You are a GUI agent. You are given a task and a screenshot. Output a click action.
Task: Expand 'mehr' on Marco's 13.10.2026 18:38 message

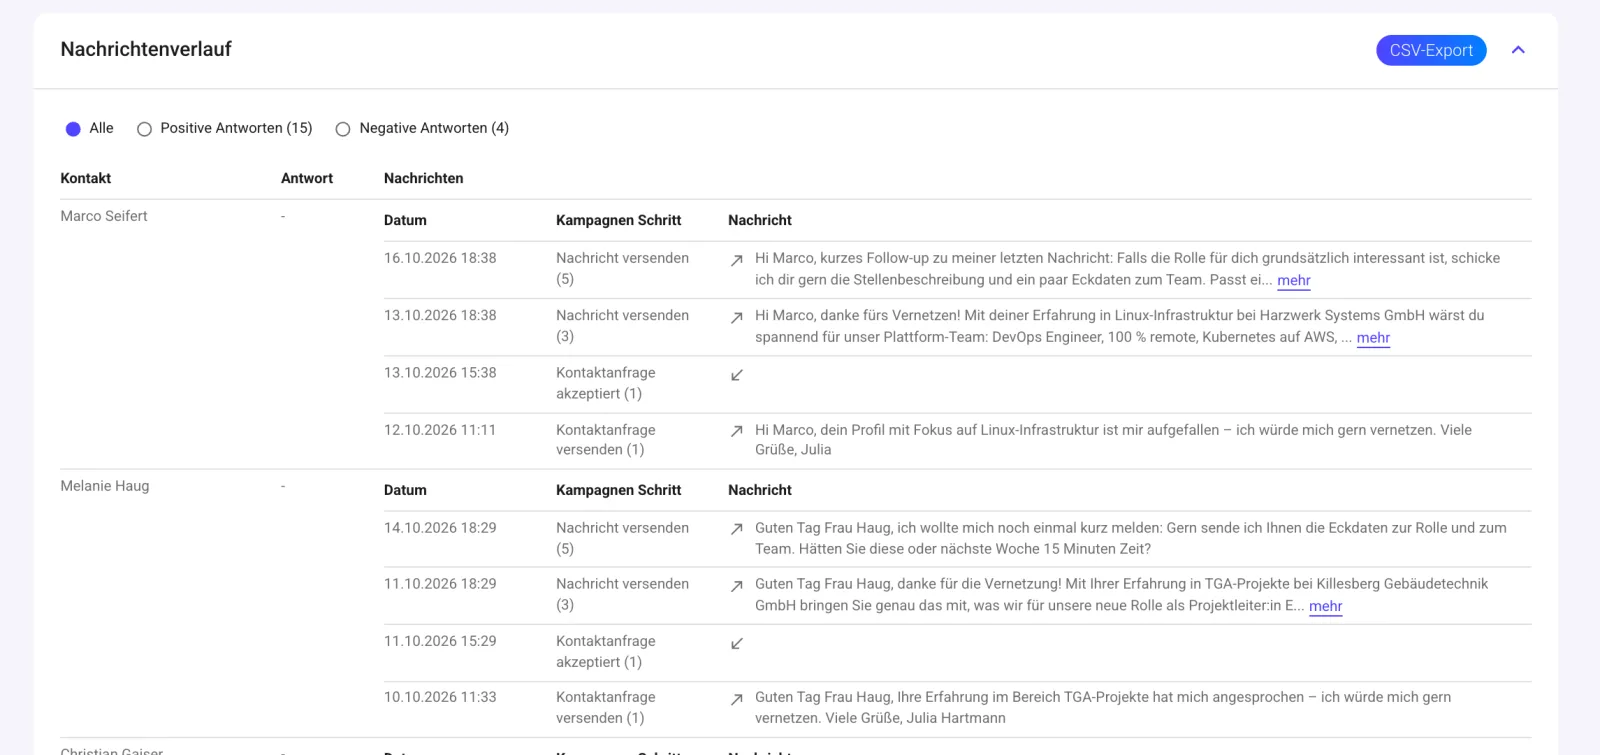(1373, 338)
